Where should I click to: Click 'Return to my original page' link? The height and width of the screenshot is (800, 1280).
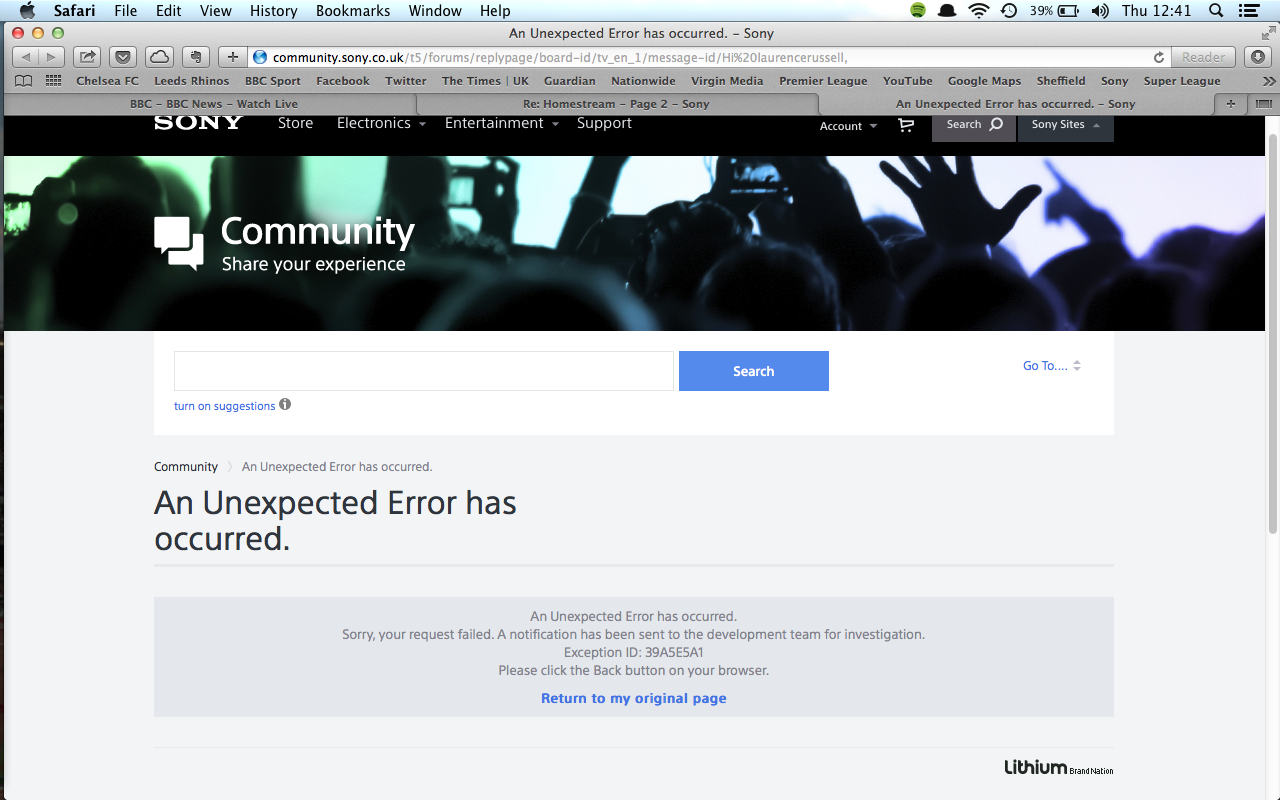[633, 698]
